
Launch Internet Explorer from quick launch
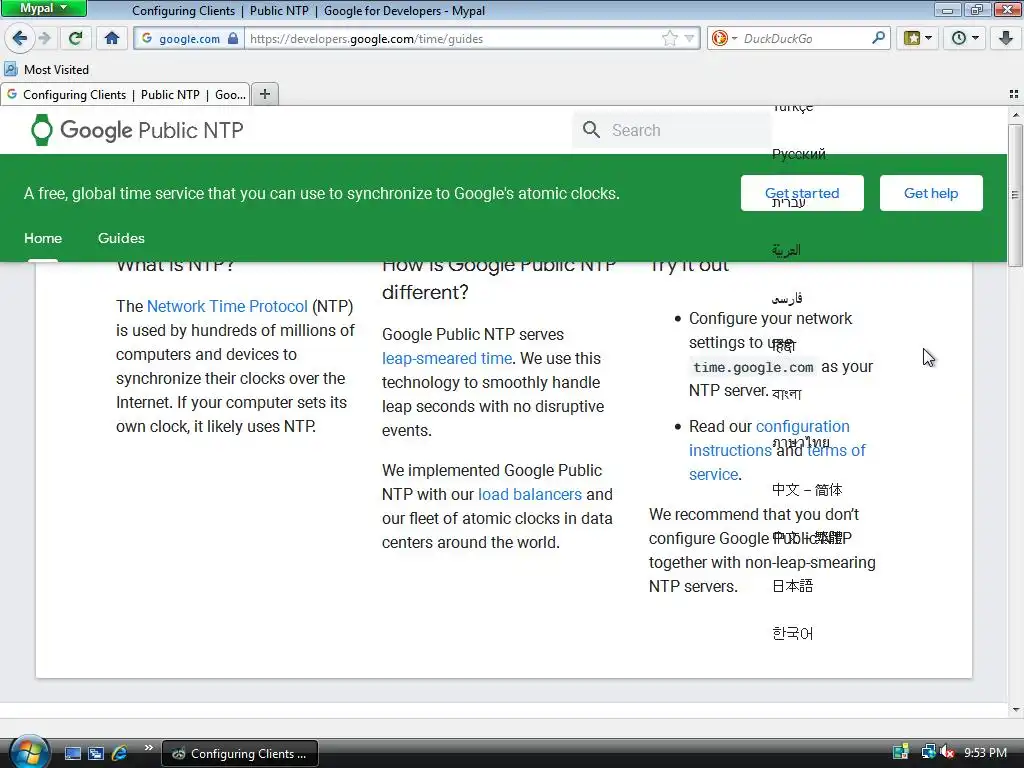[x=120, y=754]
